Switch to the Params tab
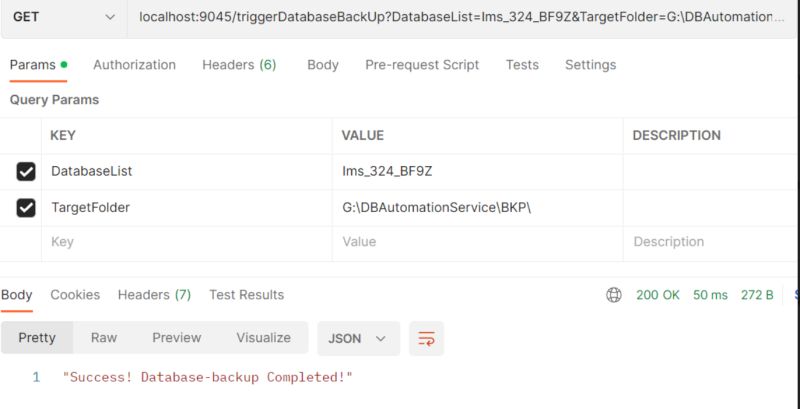 38,65
